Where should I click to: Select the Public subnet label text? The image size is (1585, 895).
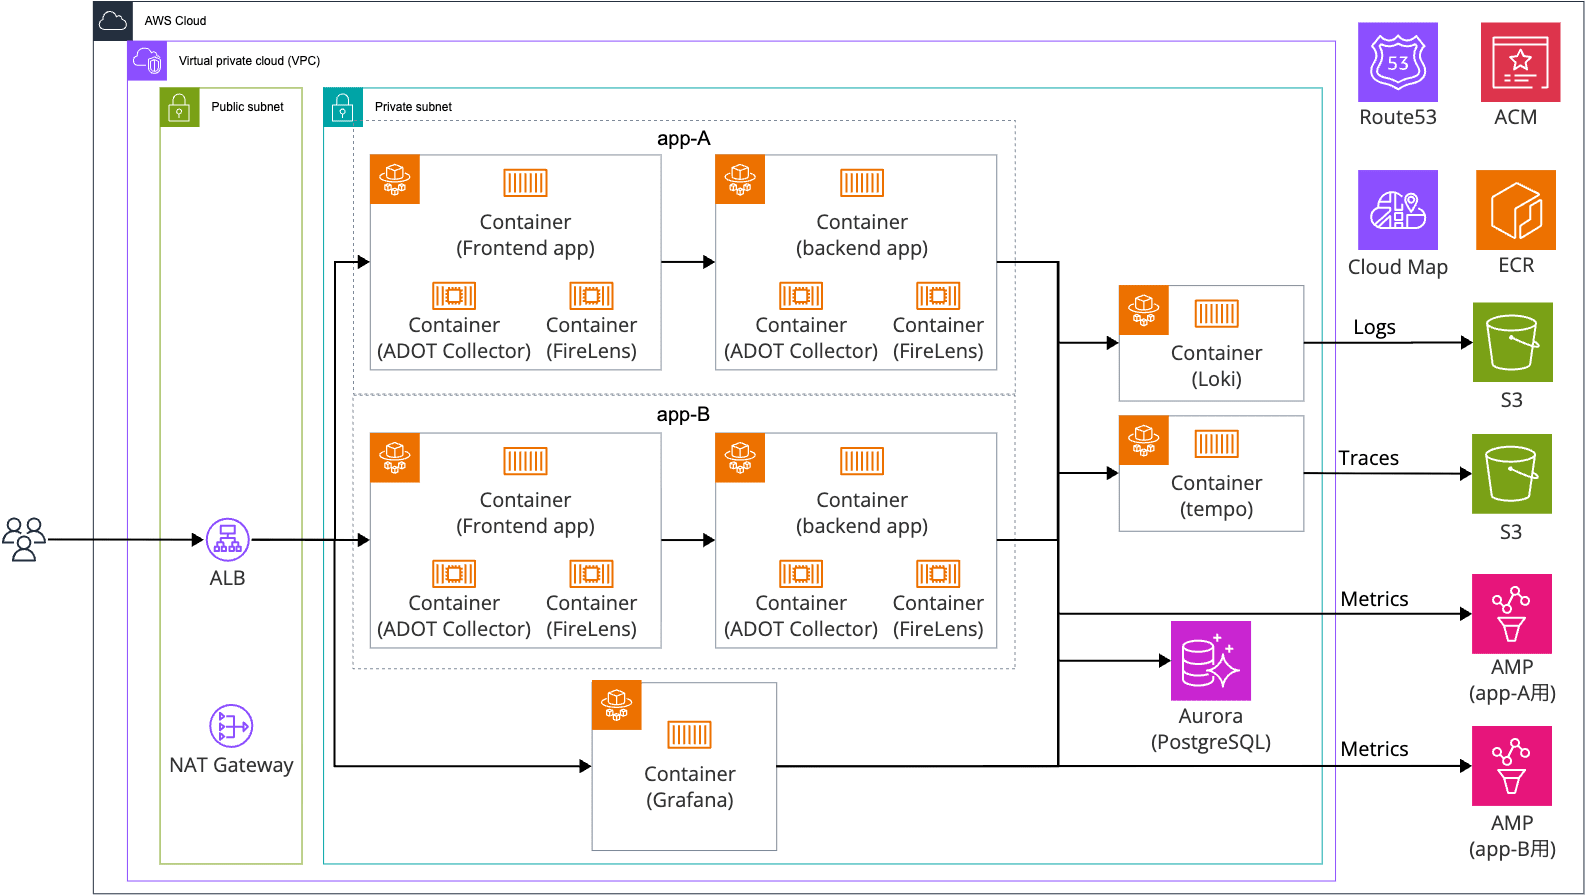[247, 107]
